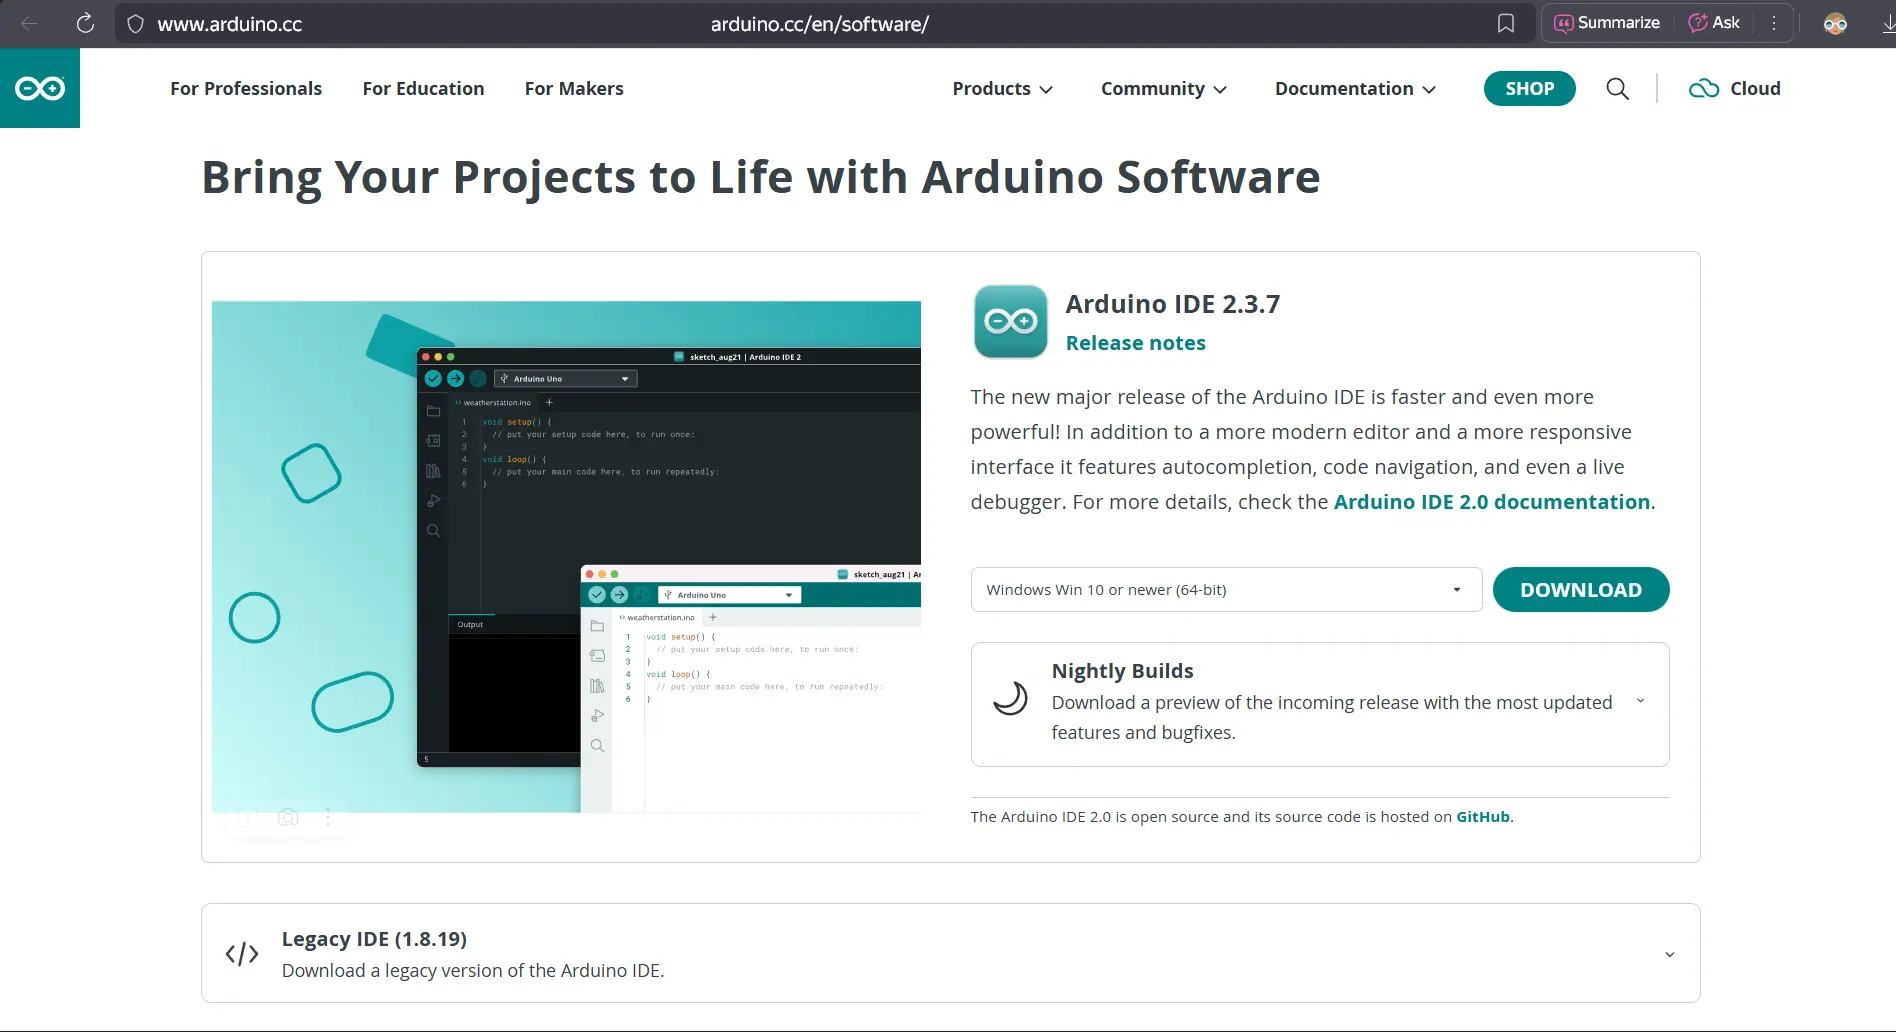The height and width of the screenshot is (1032, 1896).
Task: Expand the Nightly Builds section chevron
Action: pyautogui.click(x=1640, y=701)
